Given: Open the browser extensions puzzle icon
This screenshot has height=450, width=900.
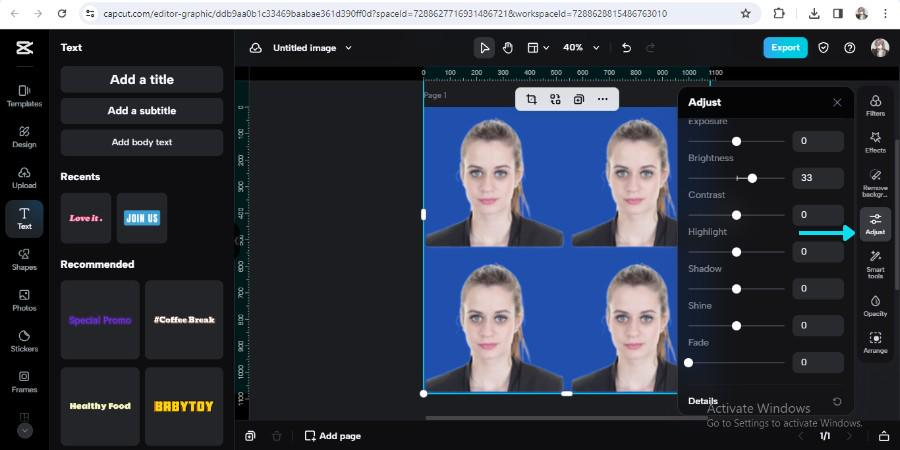Looking at the screenshot, I should (x=779, y=13).
